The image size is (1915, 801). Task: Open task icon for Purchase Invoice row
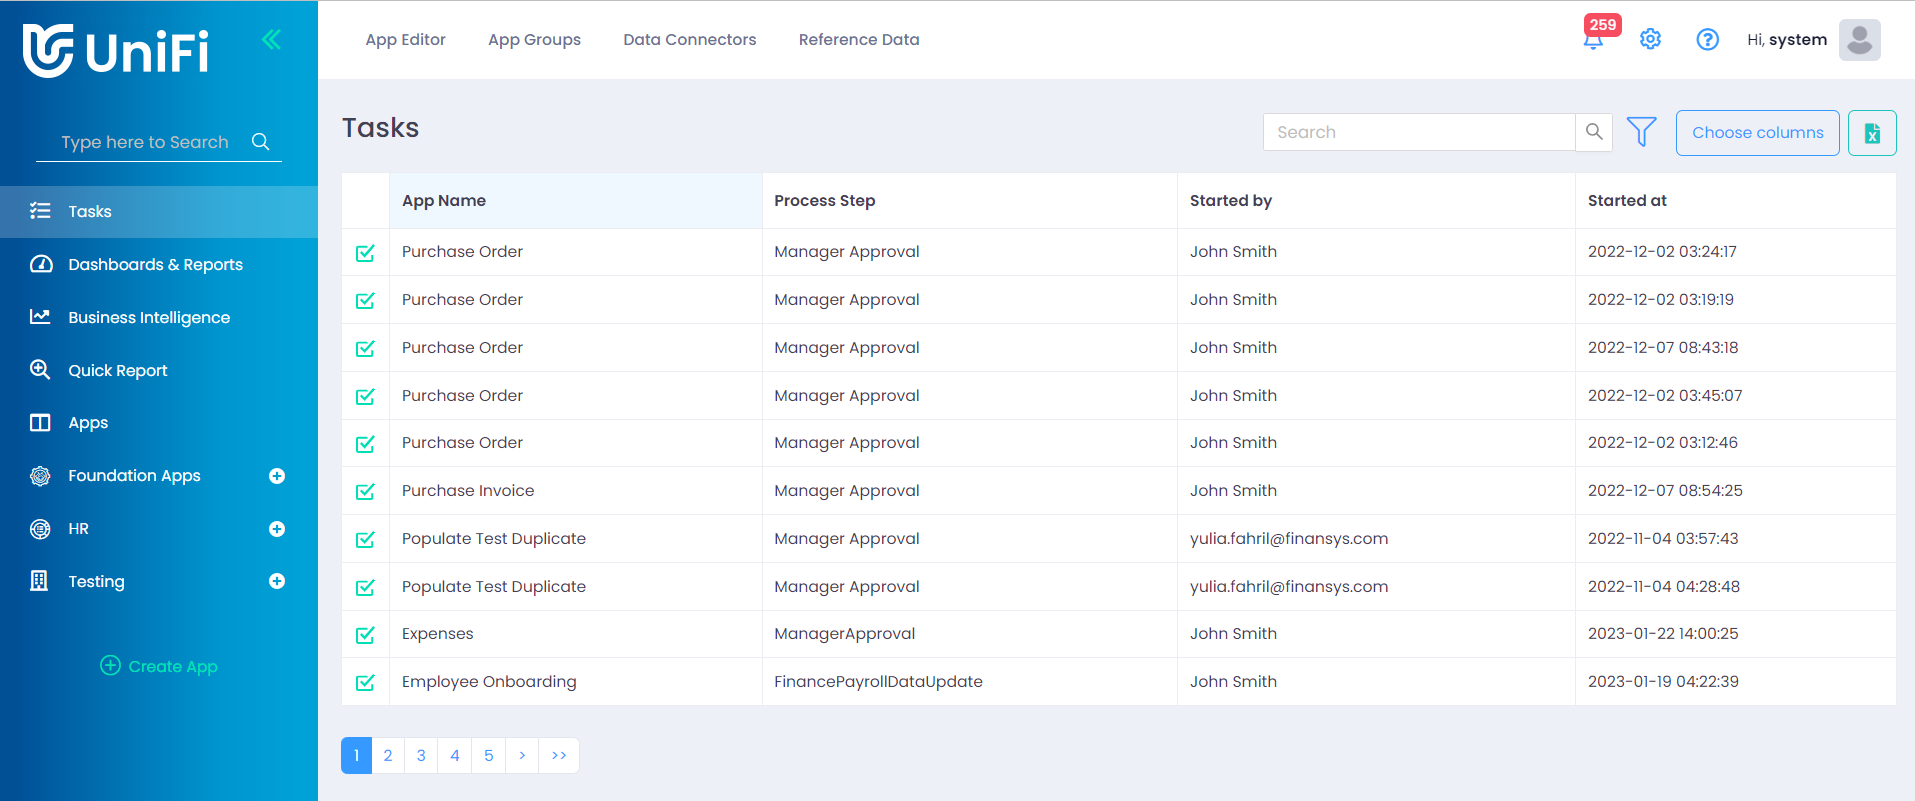coord(365,492)
